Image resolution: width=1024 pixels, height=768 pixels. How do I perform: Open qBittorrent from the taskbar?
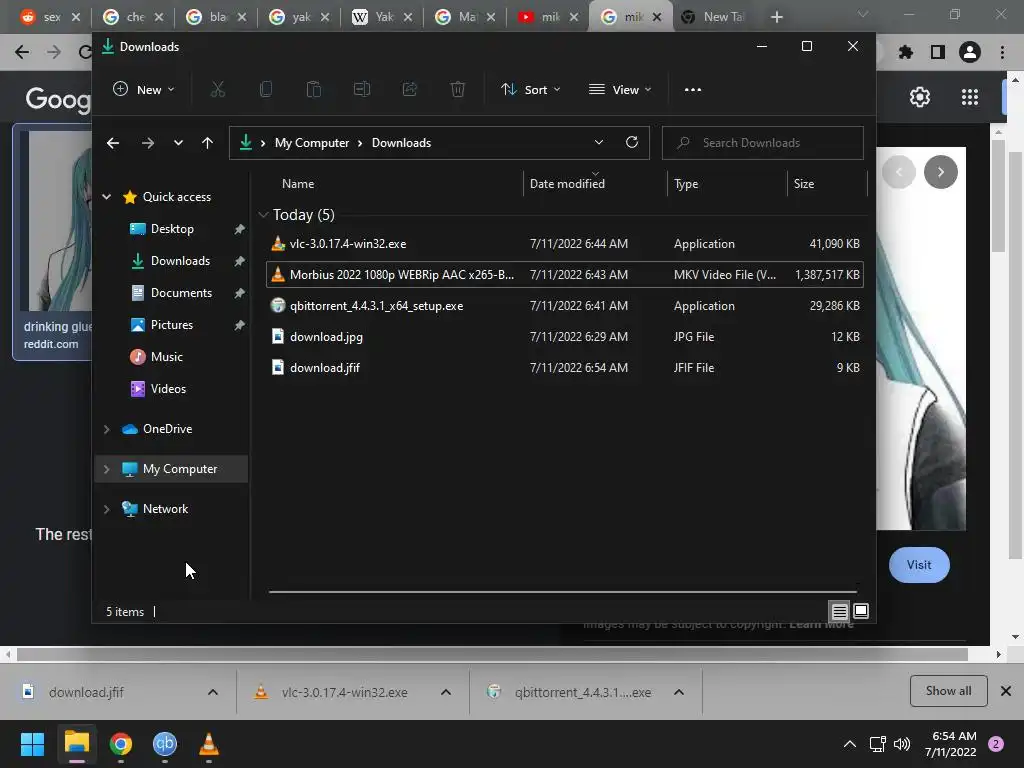[165, 744]
